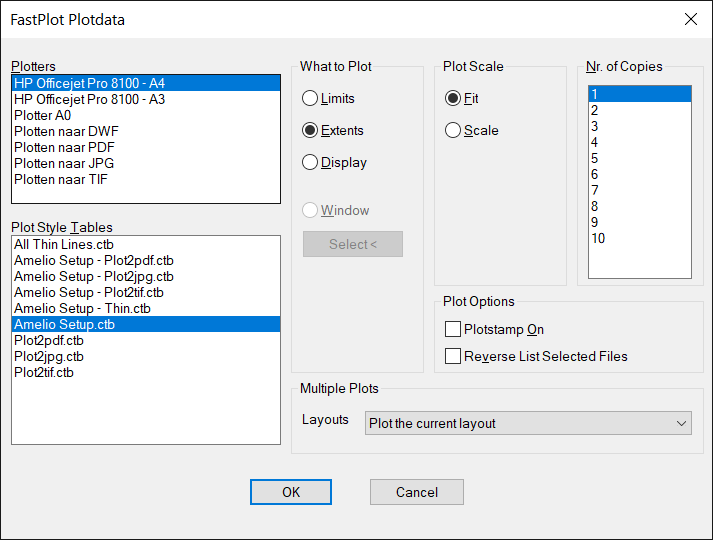Select HP Officejet Pro 8100 - A3 plotter

[x=146, y=99]
